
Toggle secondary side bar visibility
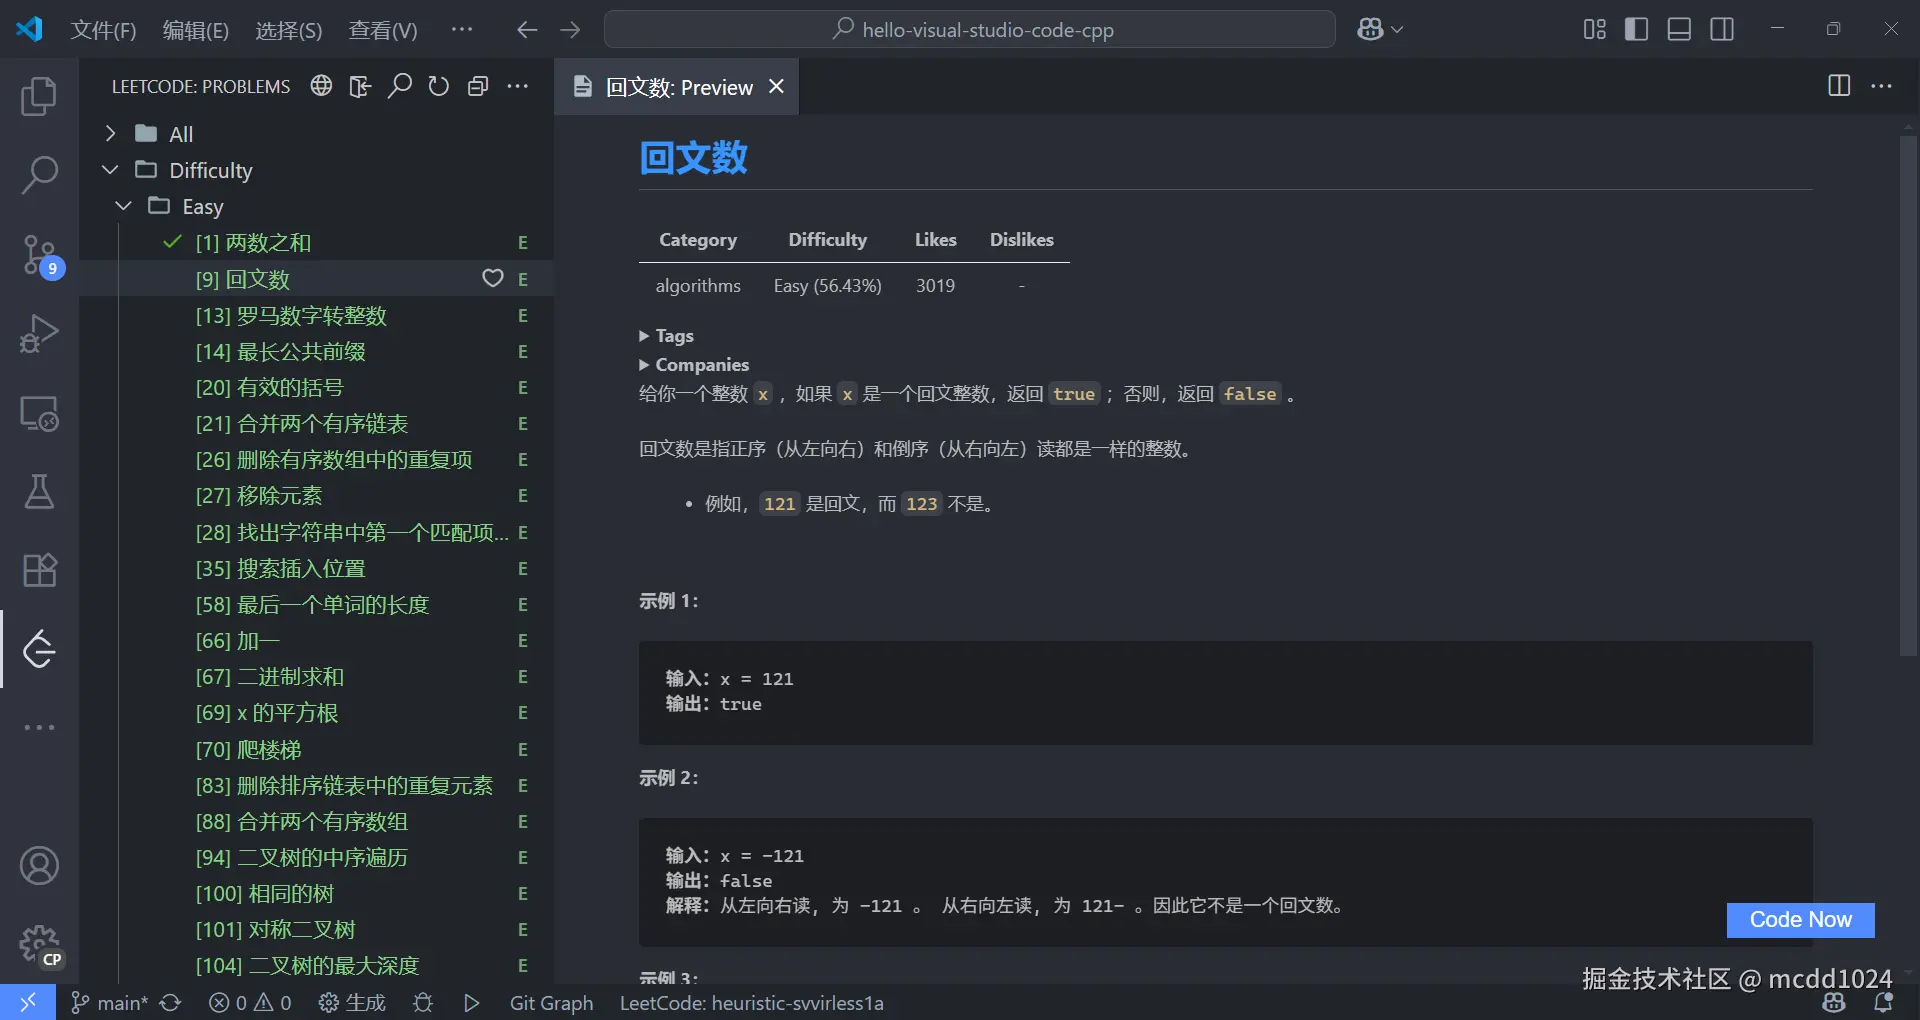coord(1722,29)
